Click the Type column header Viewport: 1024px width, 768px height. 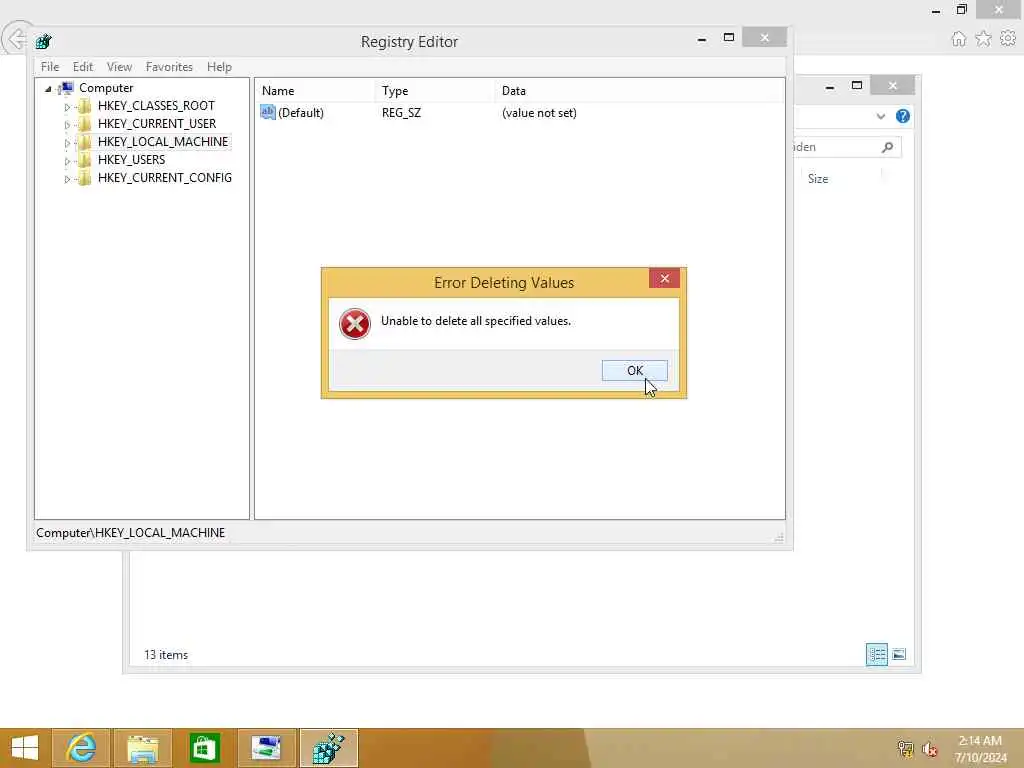(x=436, y=91)
